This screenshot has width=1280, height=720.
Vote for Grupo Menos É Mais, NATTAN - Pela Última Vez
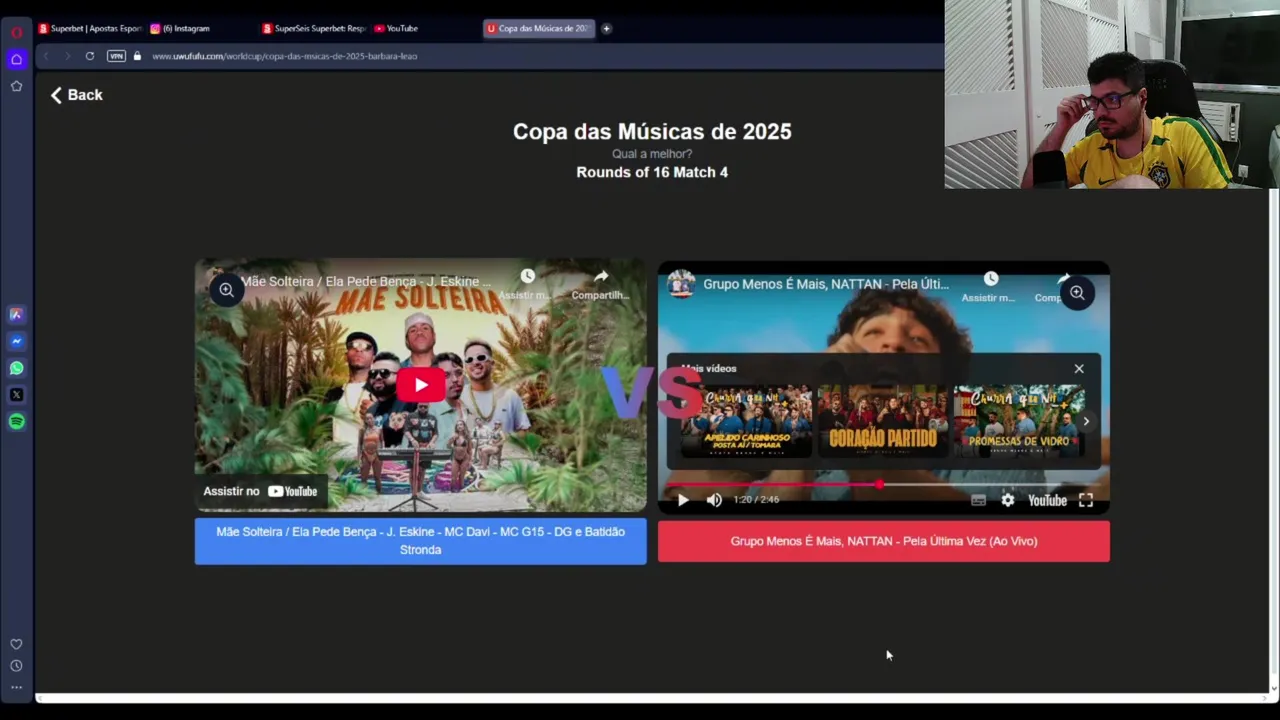[x=884, y=541]
